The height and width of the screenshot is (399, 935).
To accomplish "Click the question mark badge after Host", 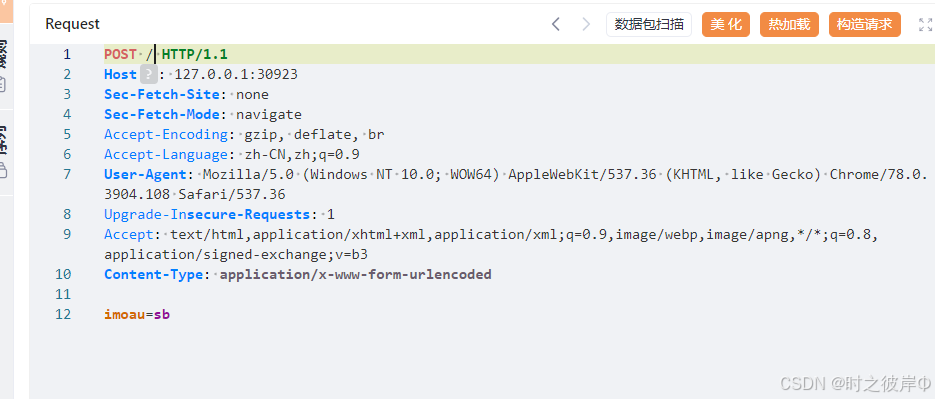I will click(x=148, y=75).
